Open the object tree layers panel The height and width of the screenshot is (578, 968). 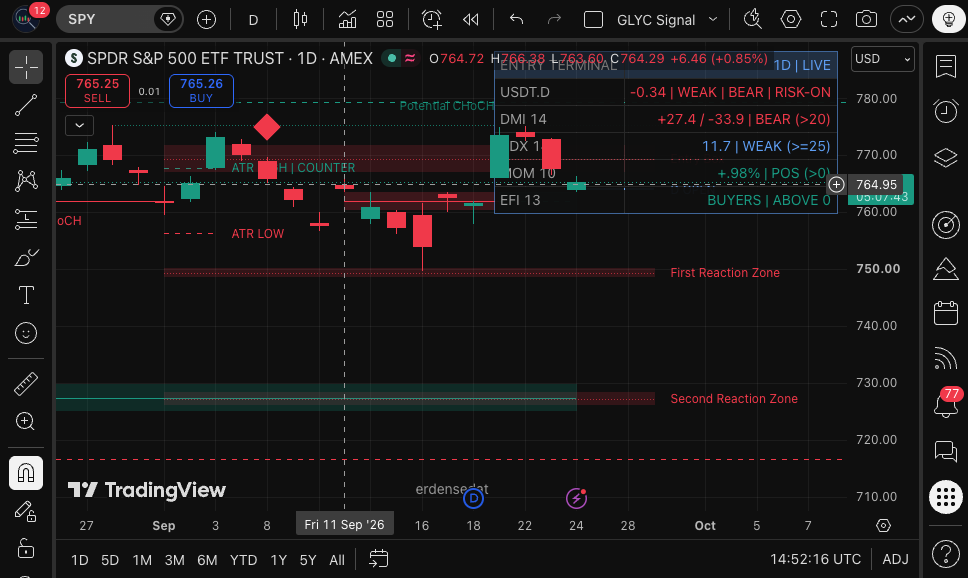pyautogui.click(x=946, y=157)
